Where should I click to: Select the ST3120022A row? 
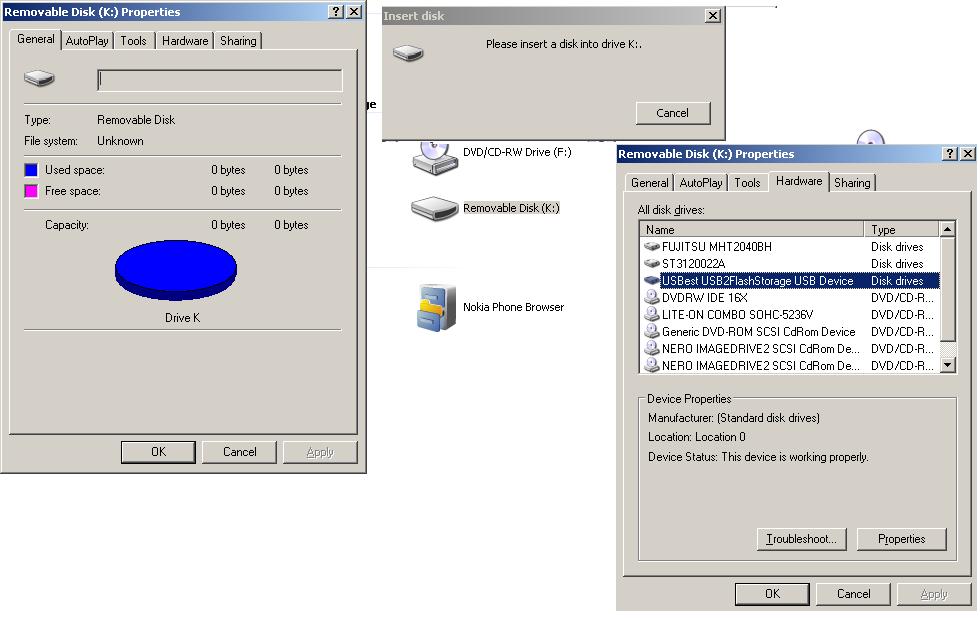(790, 264)
